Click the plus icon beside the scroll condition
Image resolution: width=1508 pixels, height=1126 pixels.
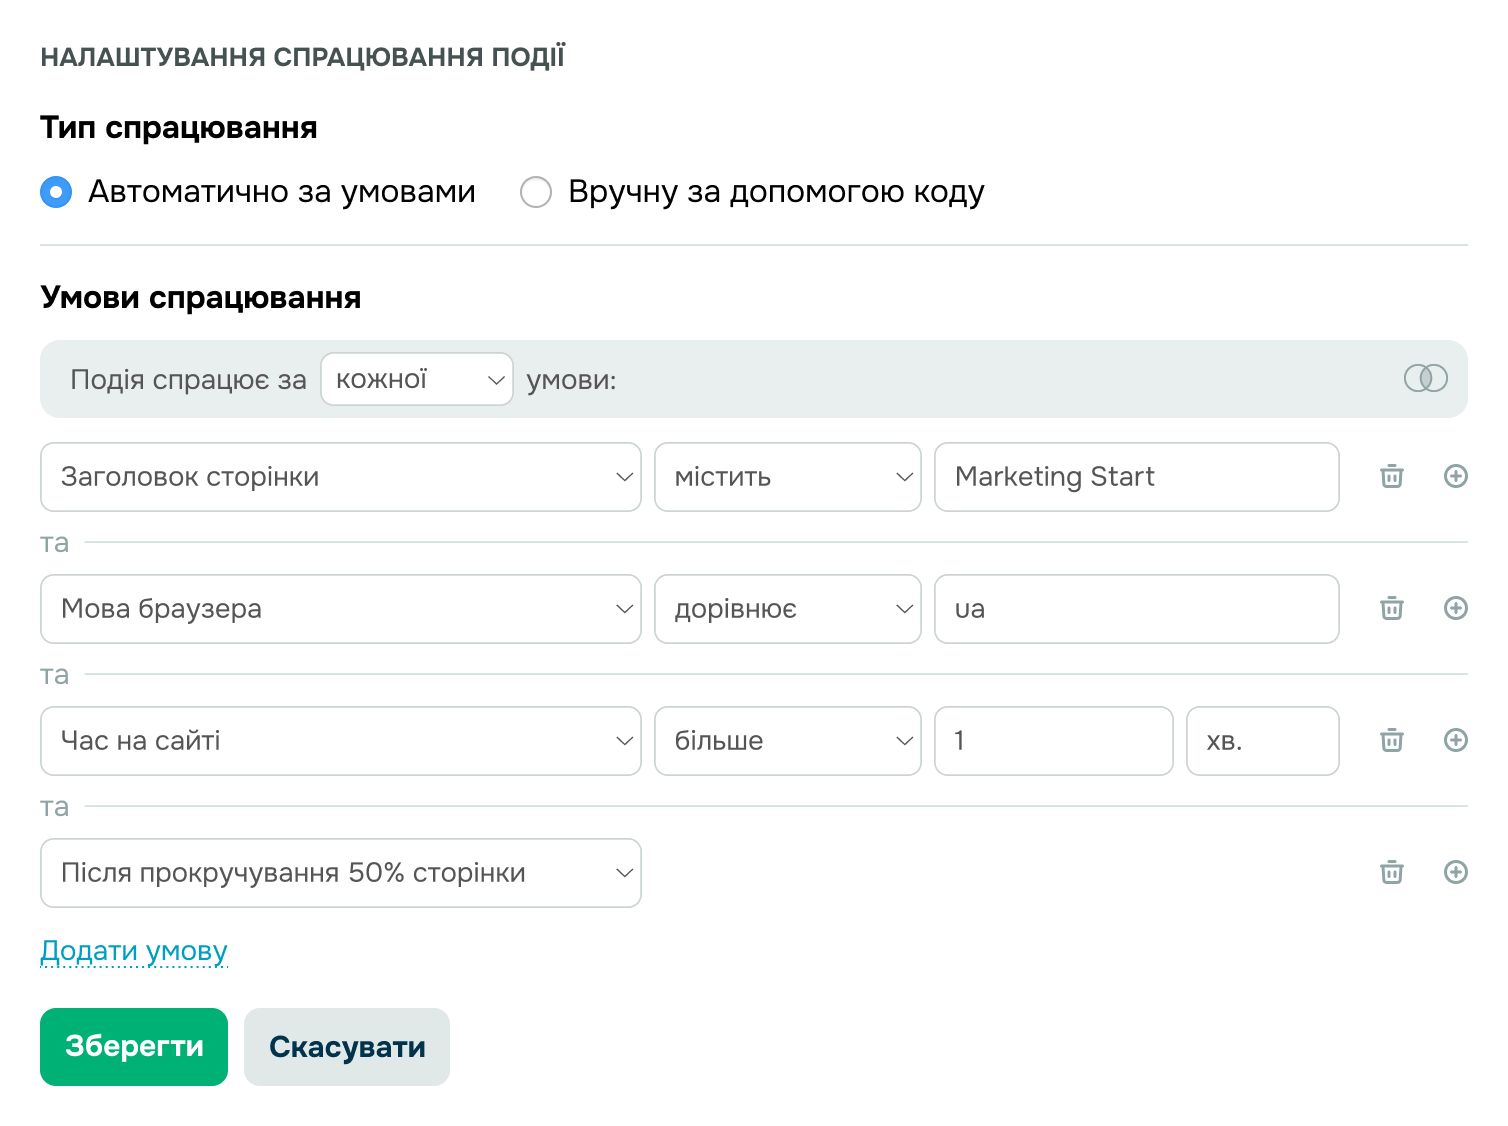[x=1456, y=872]
